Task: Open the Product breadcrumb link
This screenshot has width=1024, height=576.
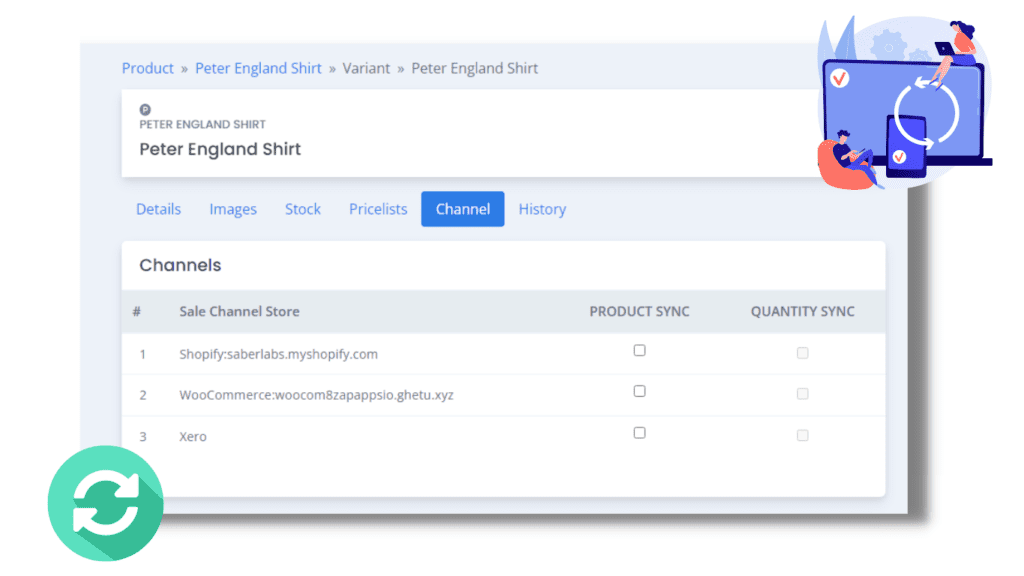Action: pos(148,68)
